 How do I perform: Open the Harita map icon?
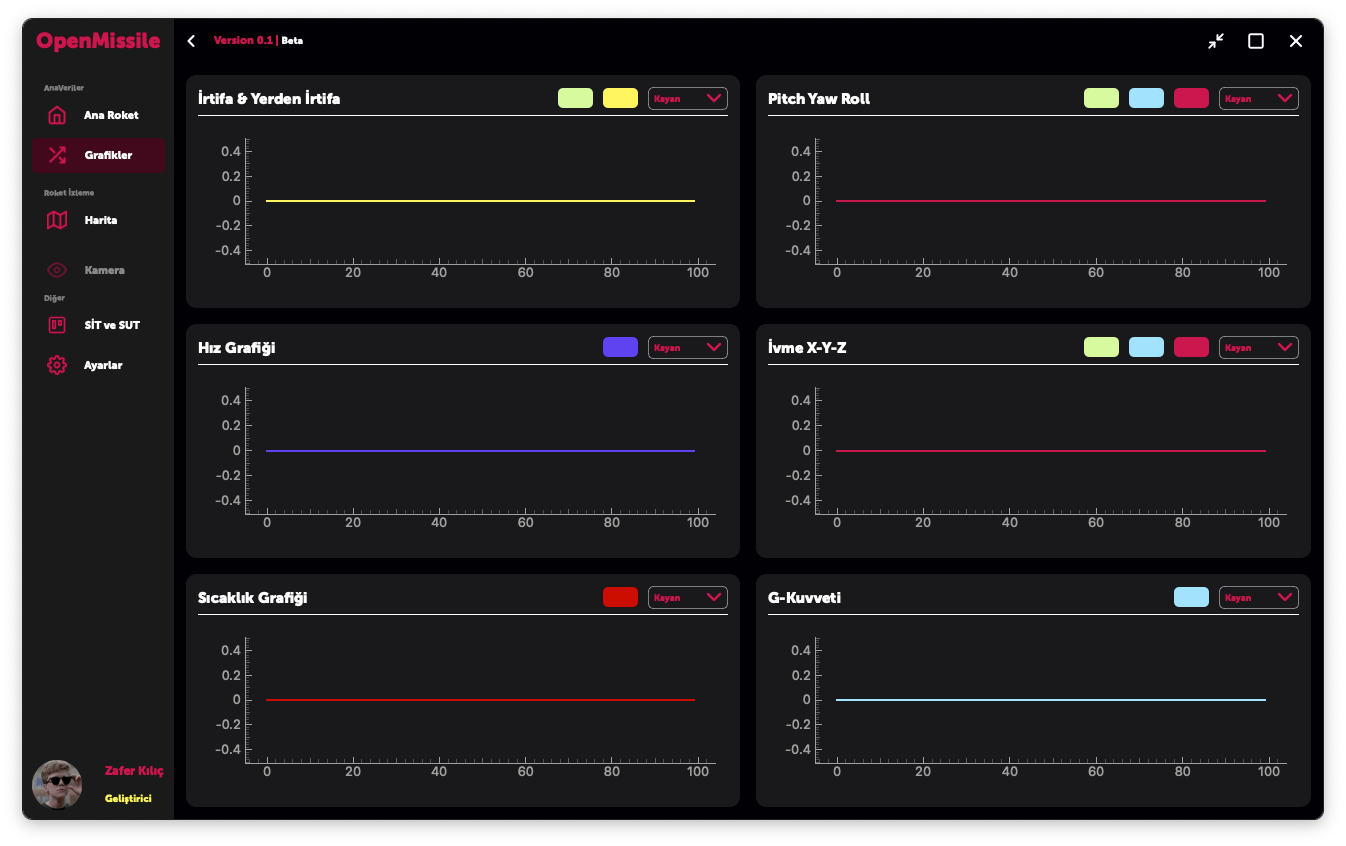coord(57,220)
